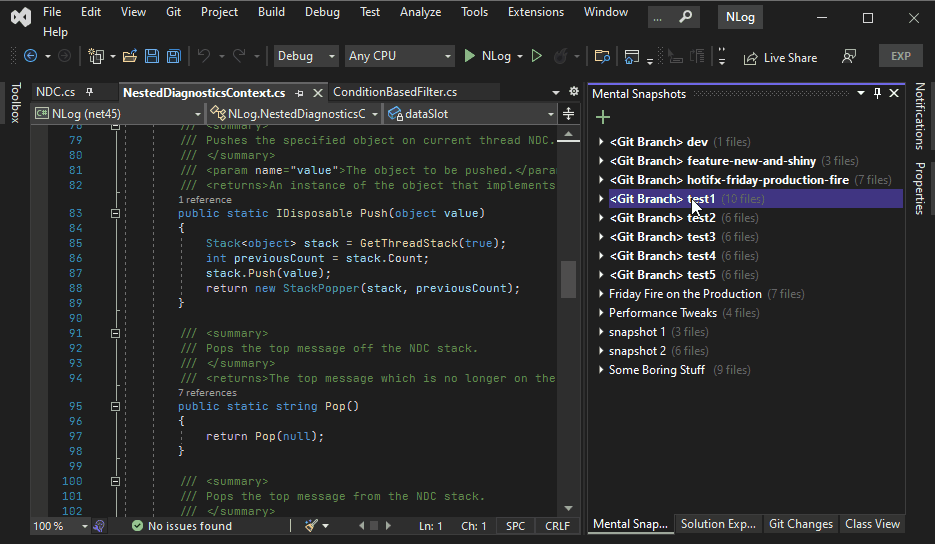Click the undo arrow icon
Screen dimensions: 935x544
click(x=204, y=56)
